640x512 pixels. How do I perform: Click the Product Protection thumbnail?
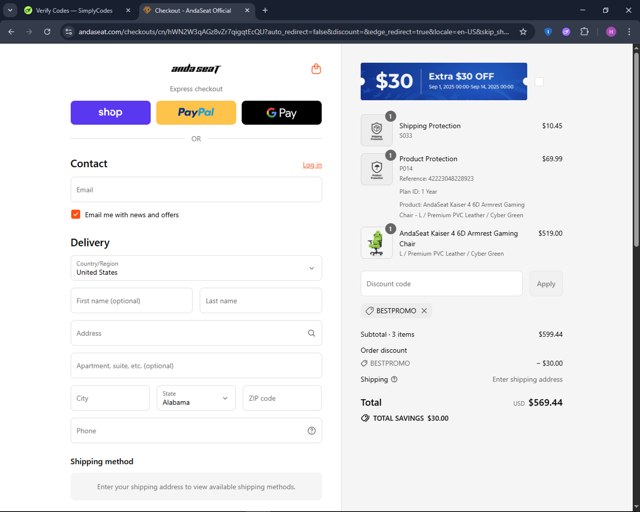376,169
